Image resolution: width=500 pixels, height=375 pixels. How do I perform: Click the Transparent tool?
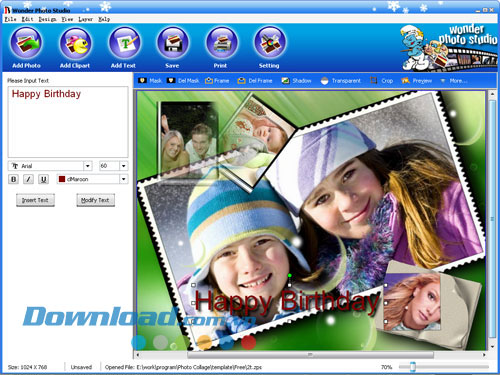tap(340, 81)
